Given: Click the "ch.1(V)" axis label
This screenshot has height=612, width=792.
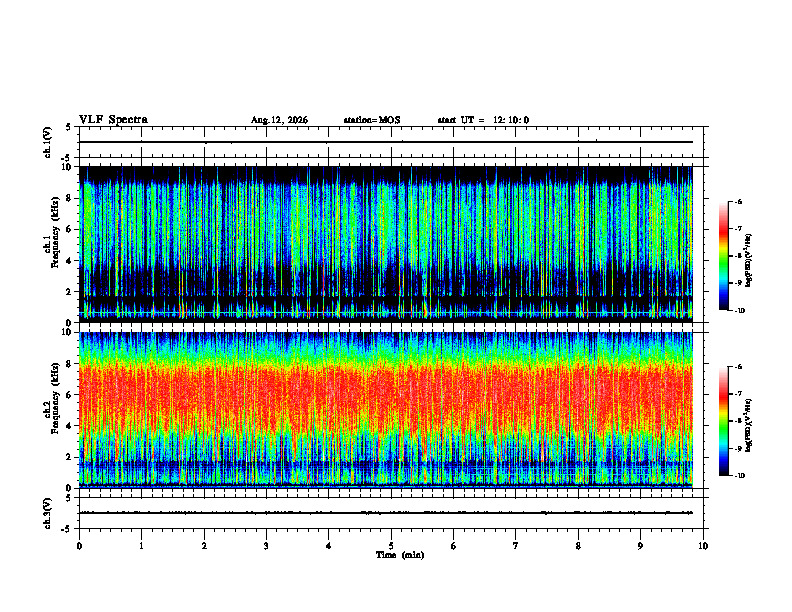Looking at the screenshot, I should point(47,142).
